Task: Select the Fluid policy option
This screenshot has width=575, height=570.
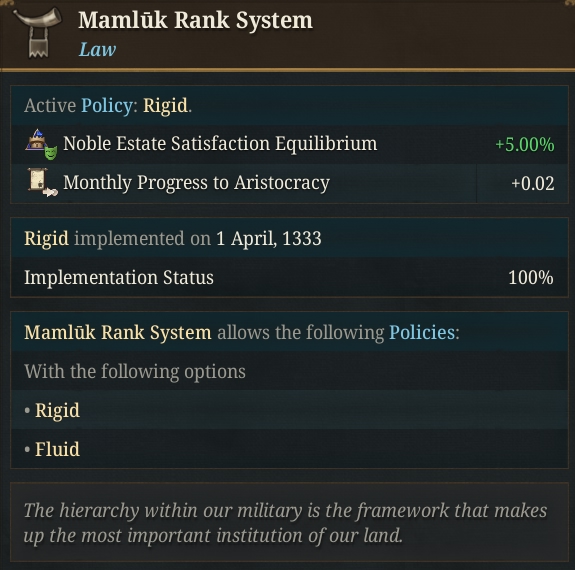Action: tap(57, 449)
